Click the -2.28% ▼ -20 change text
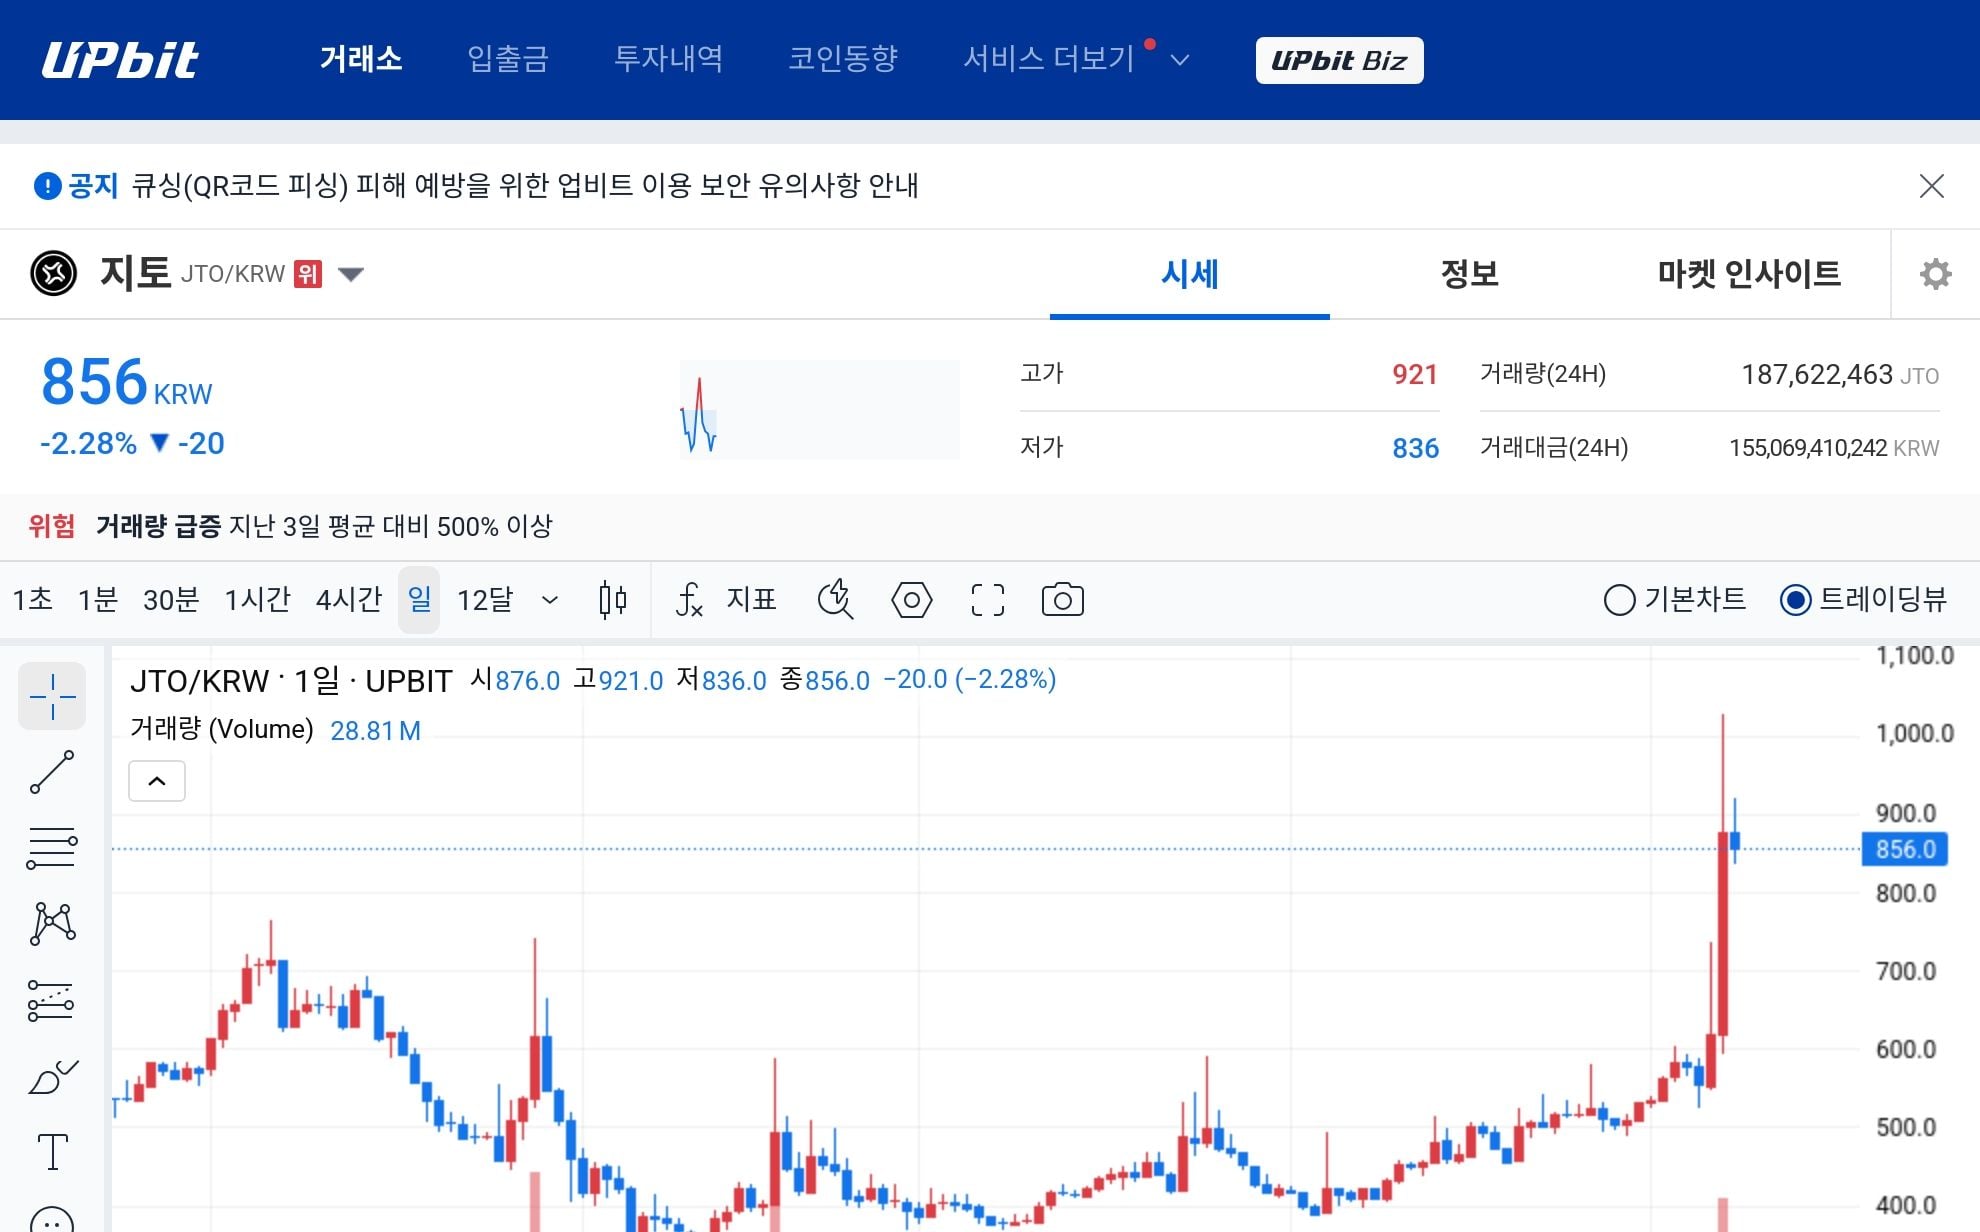 click(132, 443)
